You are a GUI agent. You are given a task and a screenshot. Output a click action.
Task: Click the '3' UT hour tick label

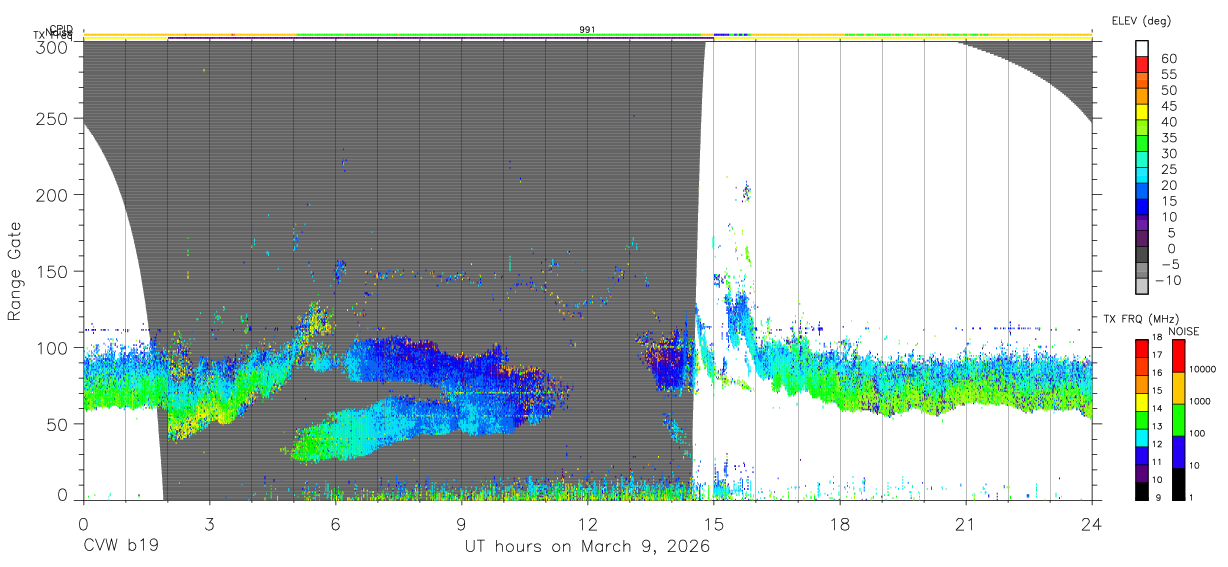209,524
